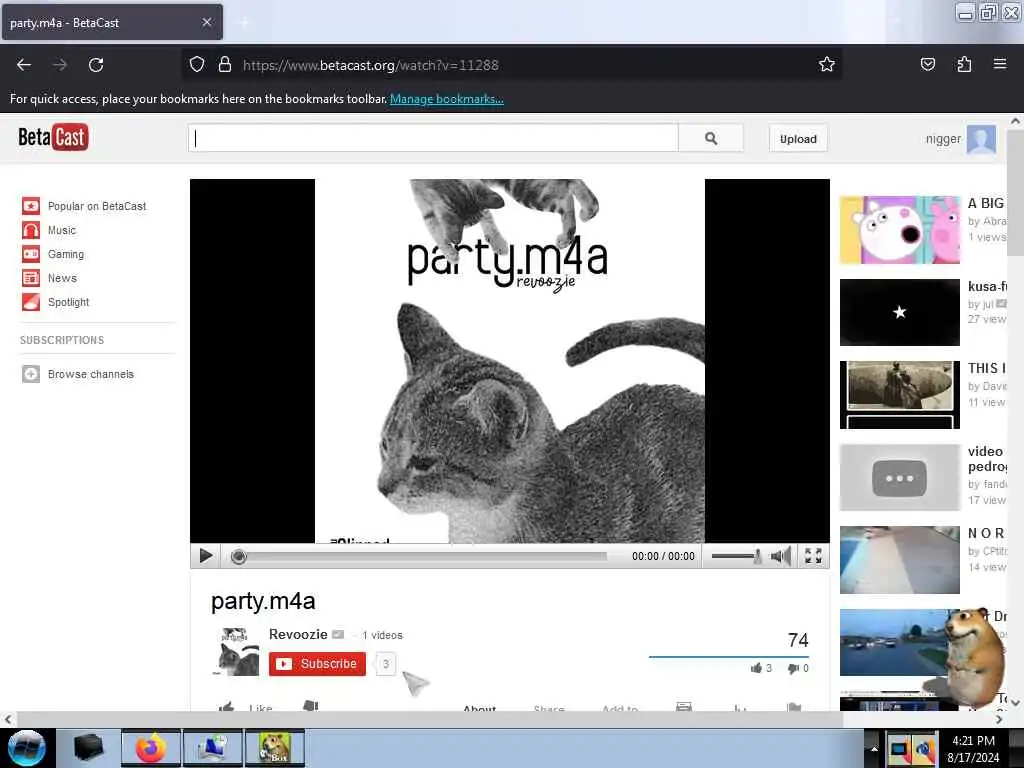The image size is (1024, 768).
Task: Open the Peppa Pig A BIG video thumbnail
Action: point(900,230)
